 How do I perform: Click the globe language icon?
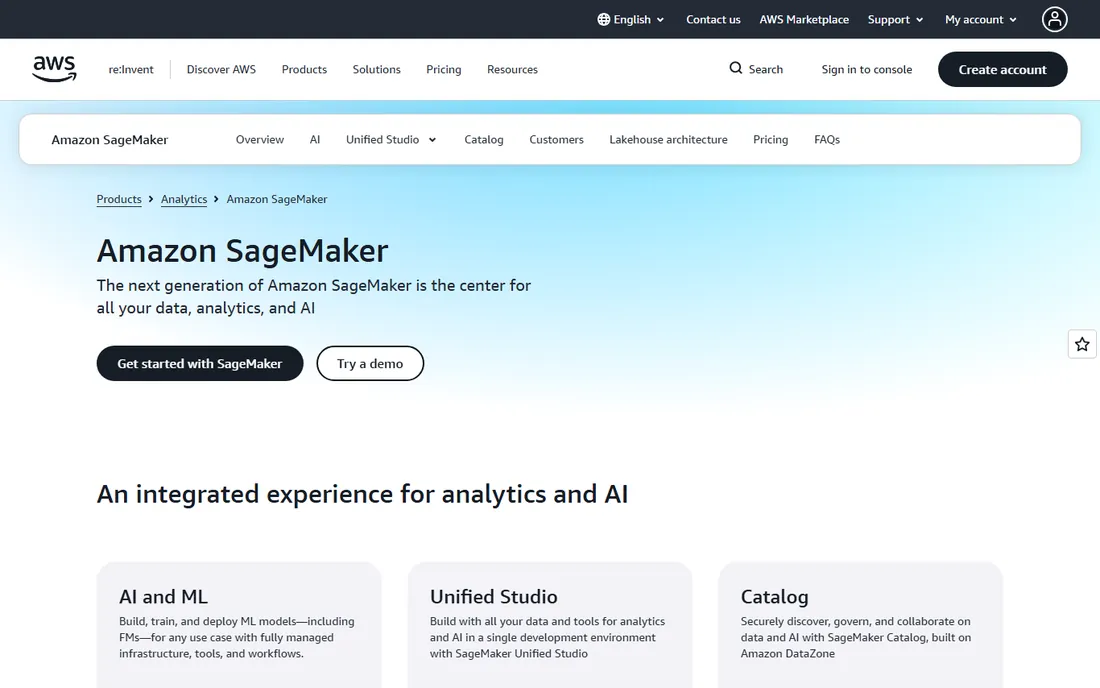[603, 19]
